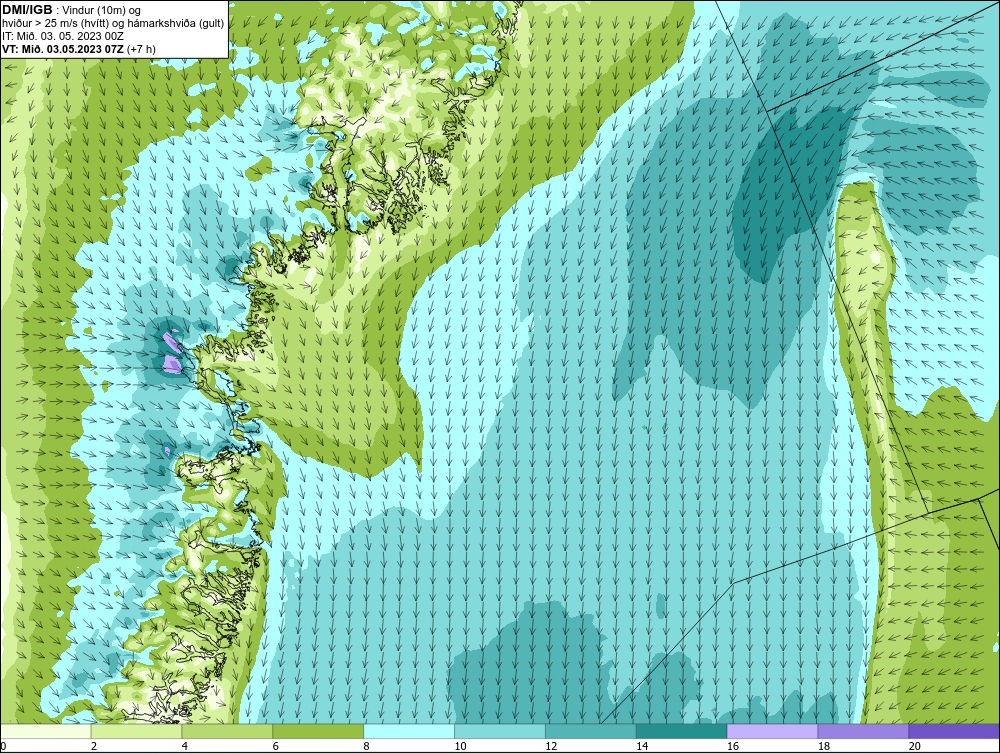The image size is (1000, 753).
Task: Click the 2–4 m/s light green legend swatch
Action: click(136, 731)
